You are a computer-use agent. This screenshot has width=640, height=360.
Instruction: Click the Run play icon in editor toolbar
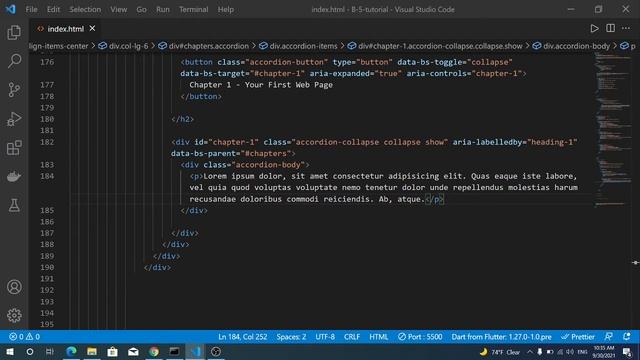point(594,29)
